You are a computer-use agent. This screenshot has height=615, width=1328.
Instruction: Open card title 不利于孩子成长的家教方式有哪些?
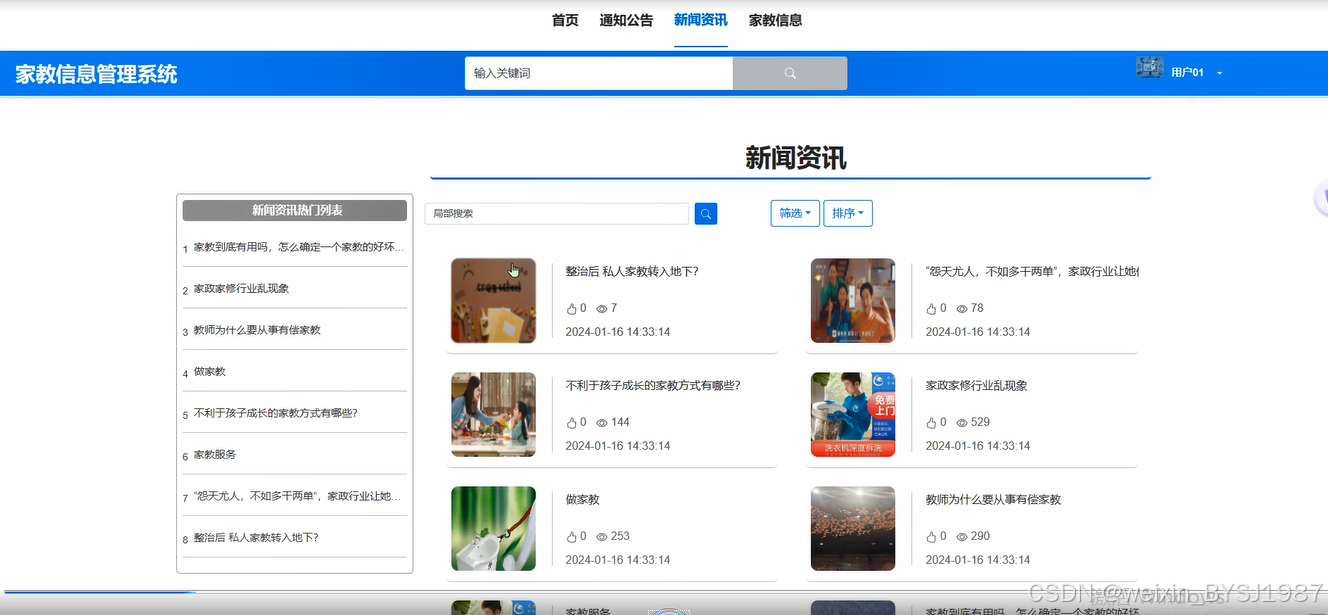click(x=653, y=385)
